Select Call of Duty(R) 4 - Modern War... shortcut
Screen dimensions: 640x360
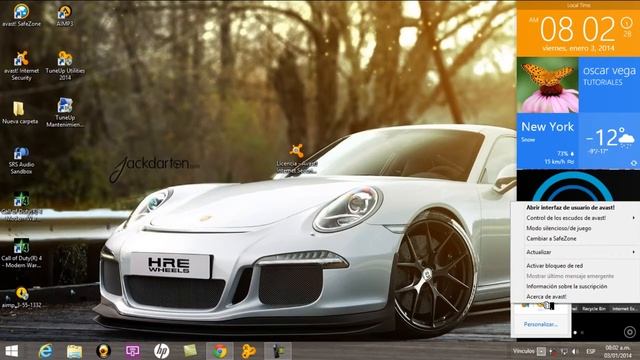coord(21,253)
